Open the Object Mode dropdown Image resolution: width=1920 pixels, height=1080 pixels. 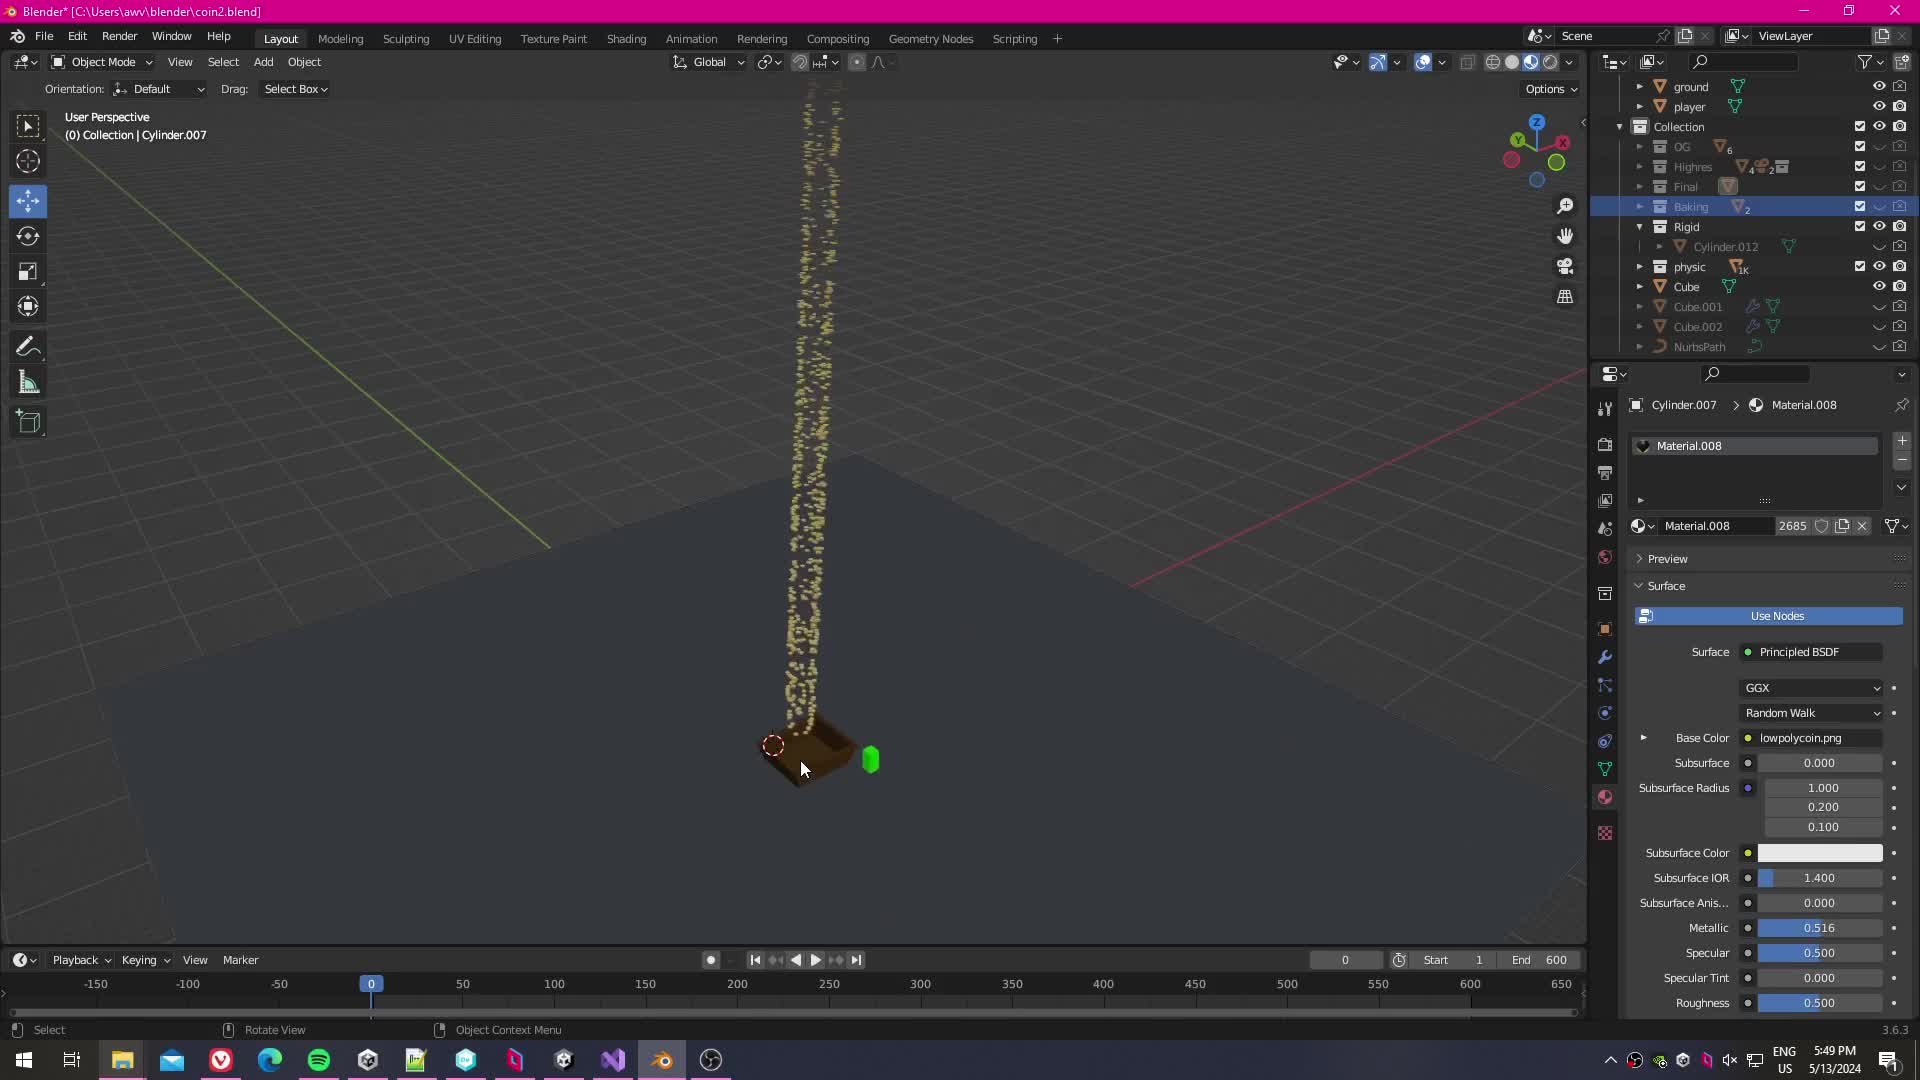102,62
